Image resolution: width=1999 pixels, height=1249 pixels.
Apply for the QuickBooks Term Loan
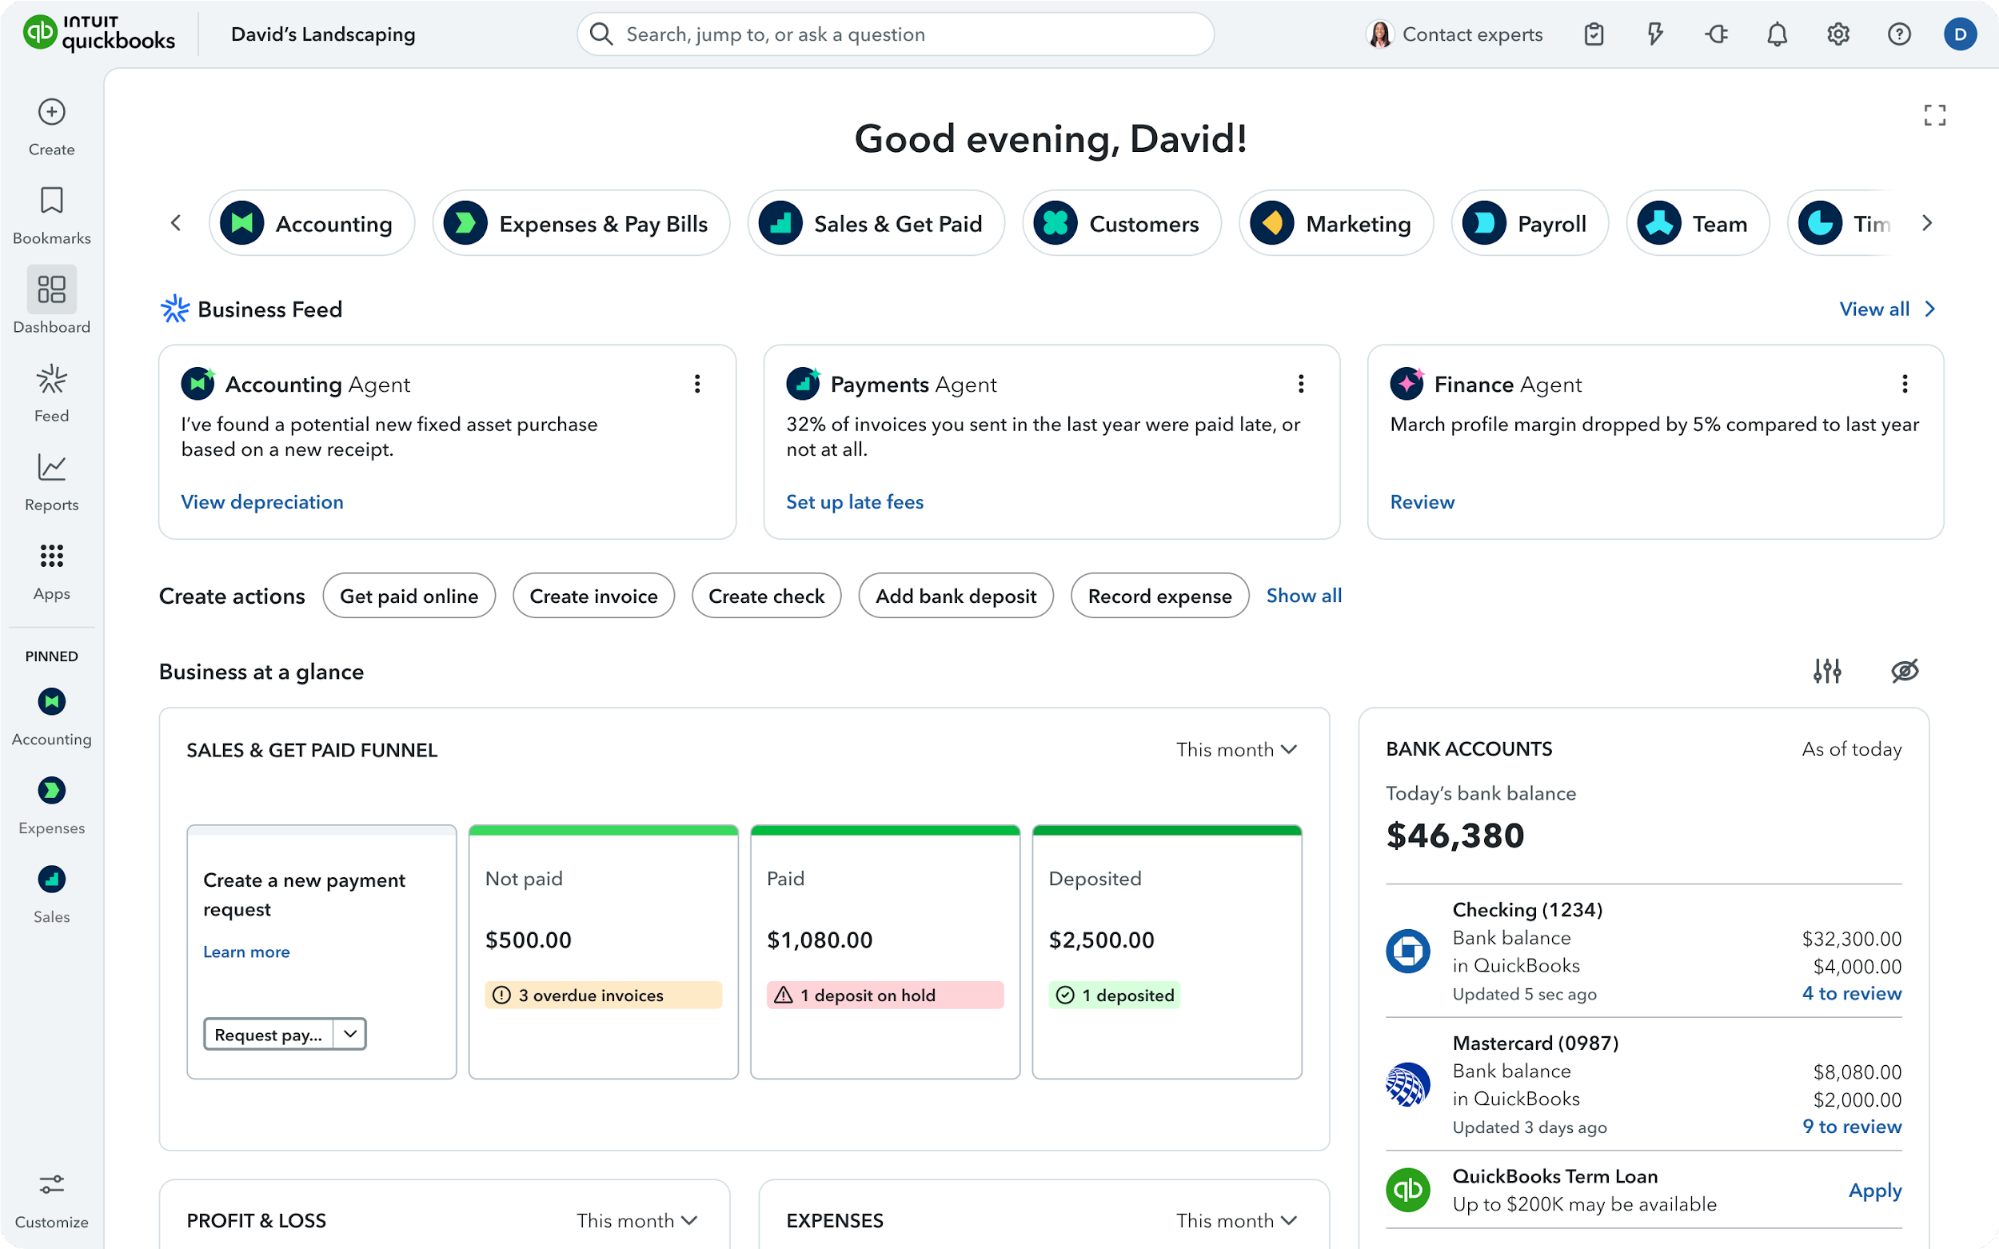1874,1190
